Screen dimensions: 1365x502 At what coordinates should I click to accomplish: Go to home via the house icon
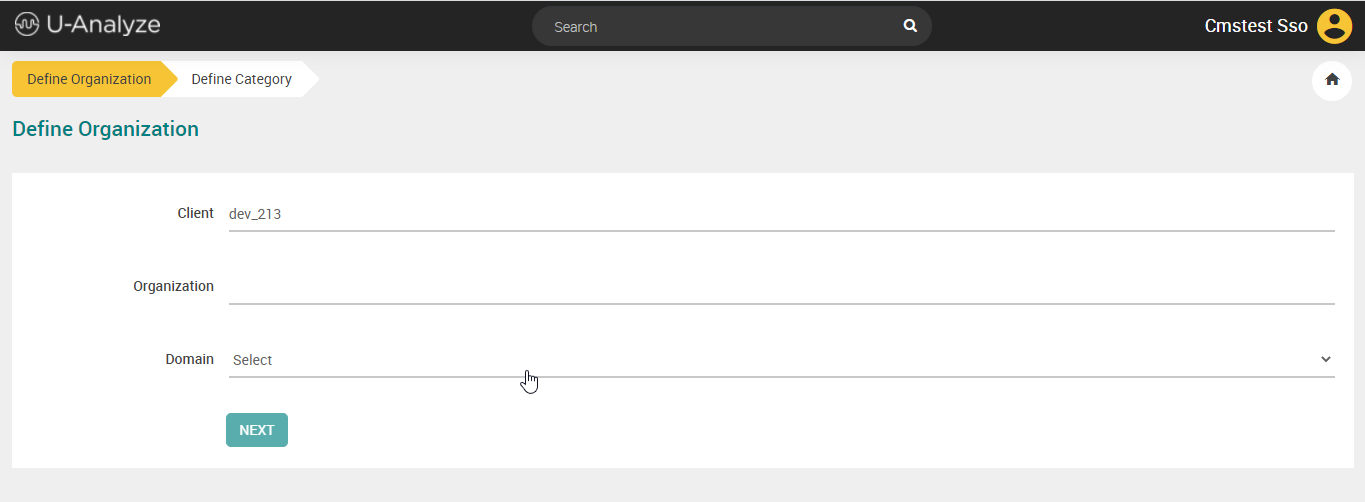(1332, 80)
